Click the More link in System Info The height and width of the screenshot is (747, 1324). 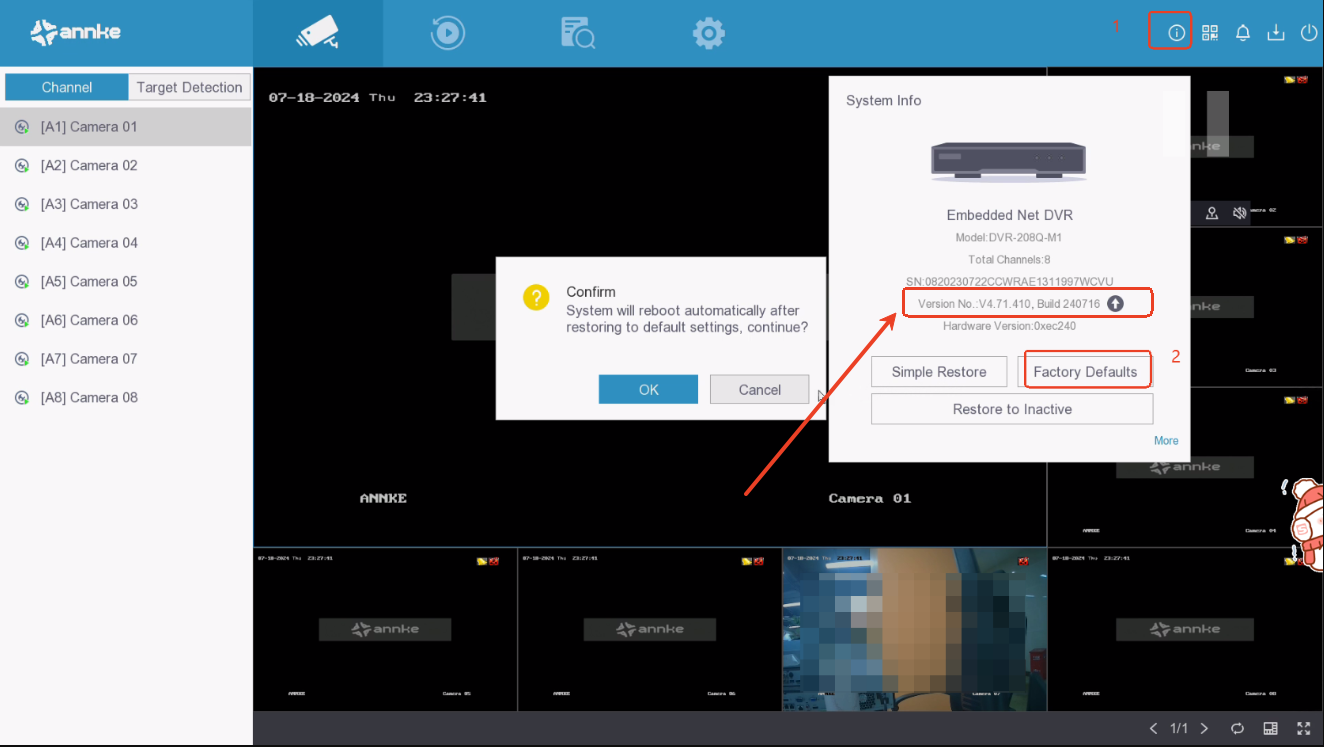point(1166,440)
